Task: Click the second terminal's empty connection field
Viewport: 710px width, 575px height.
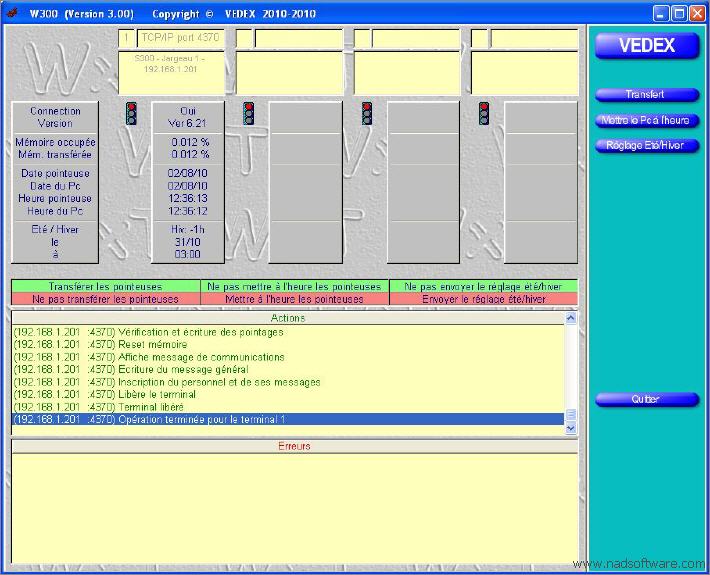Action: click(x=299, y=38)
